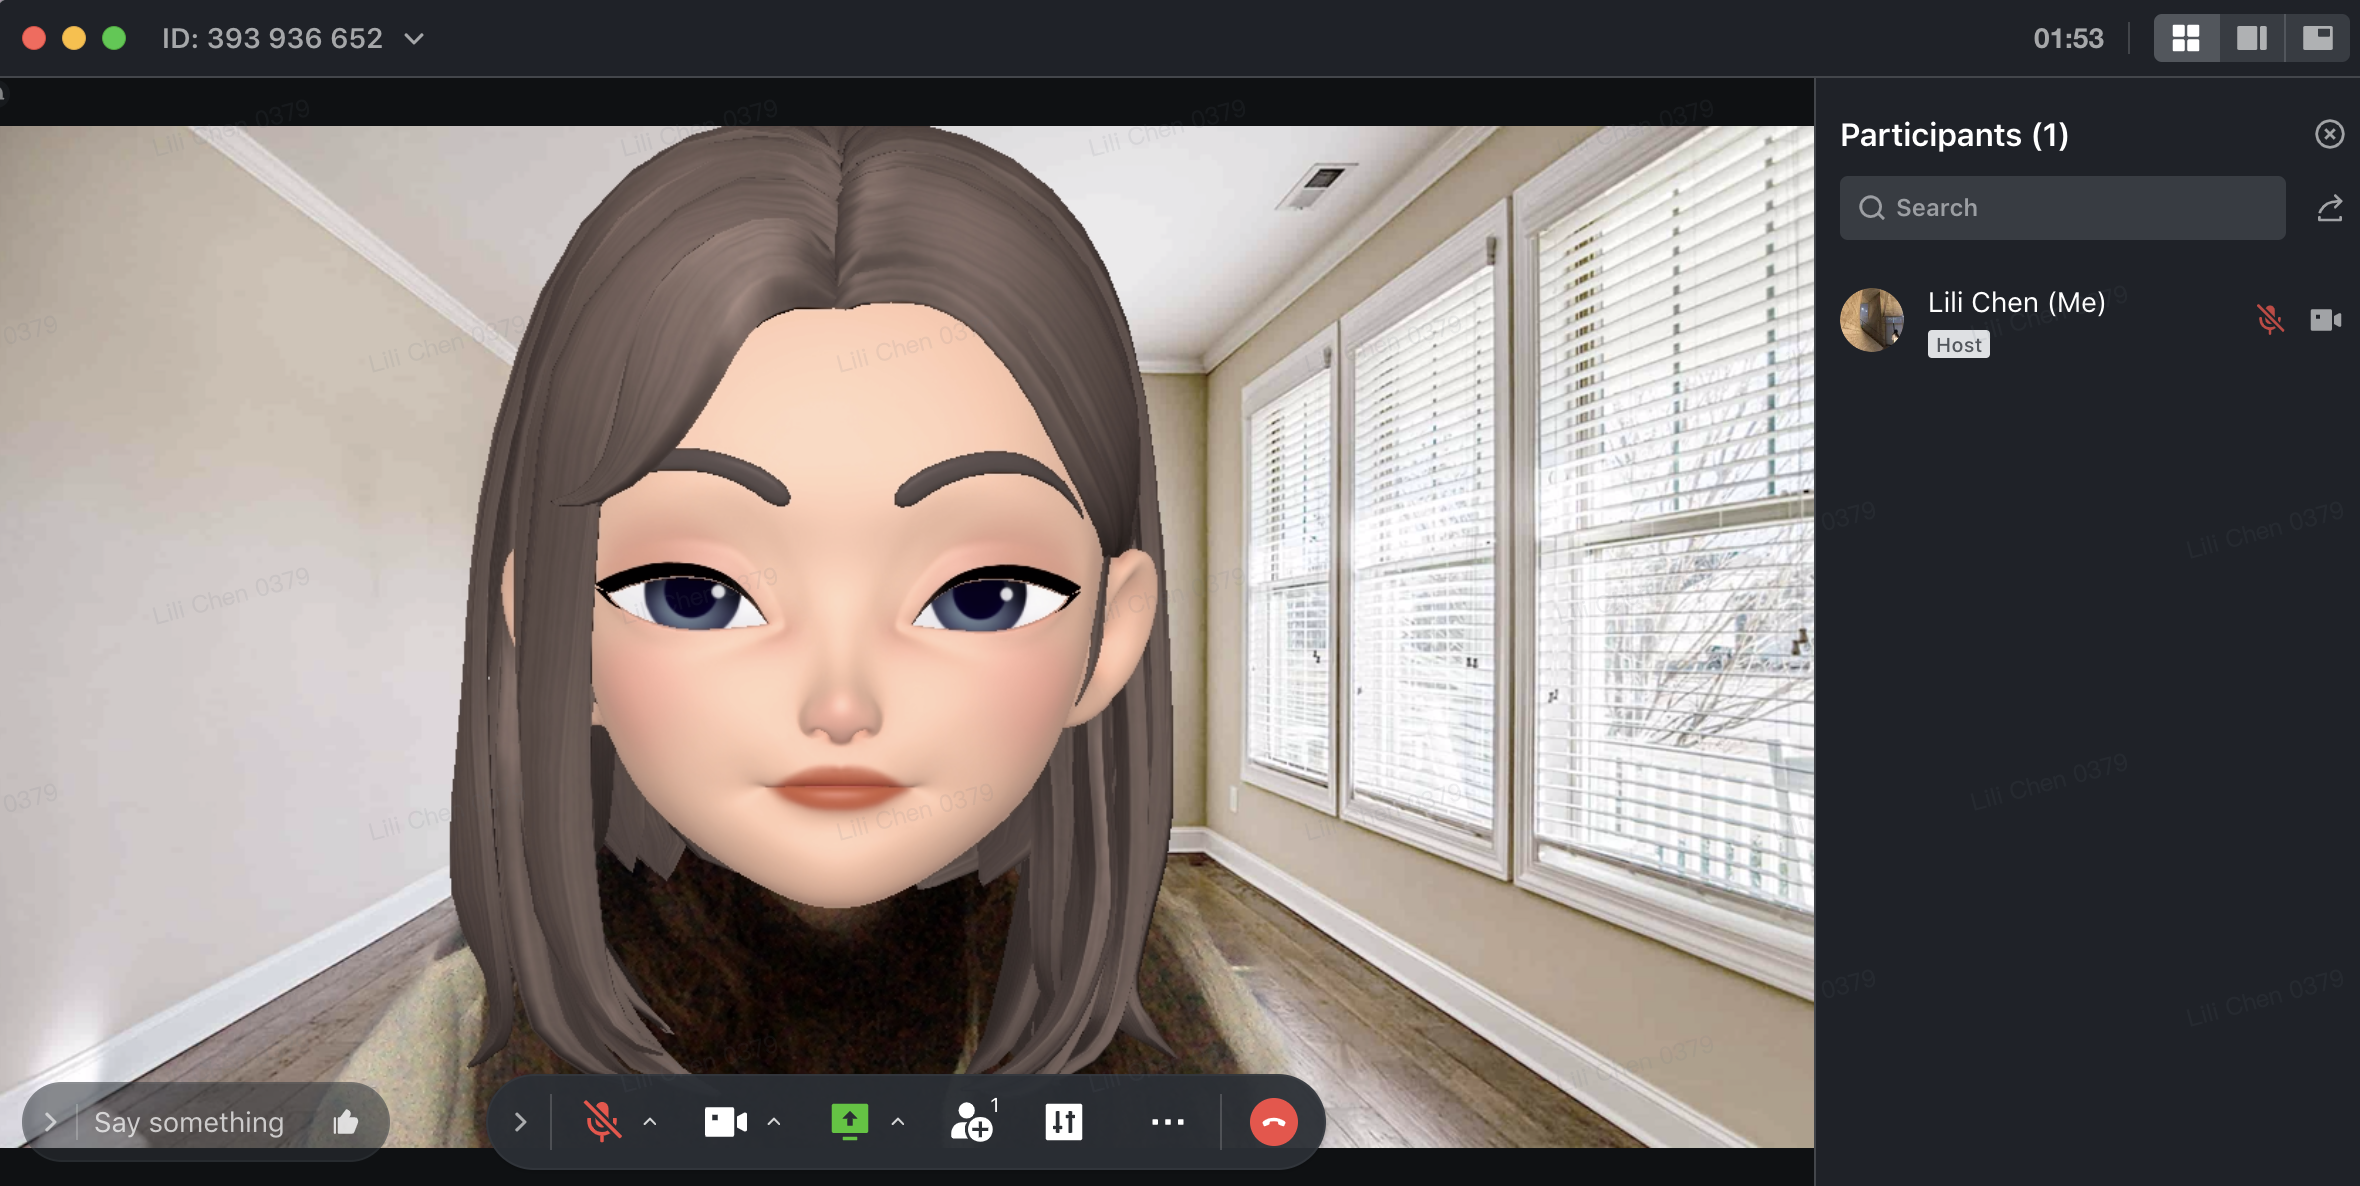Open the more options ellipsis menu
2360x1186 pixels.
click(1167, 1121)
